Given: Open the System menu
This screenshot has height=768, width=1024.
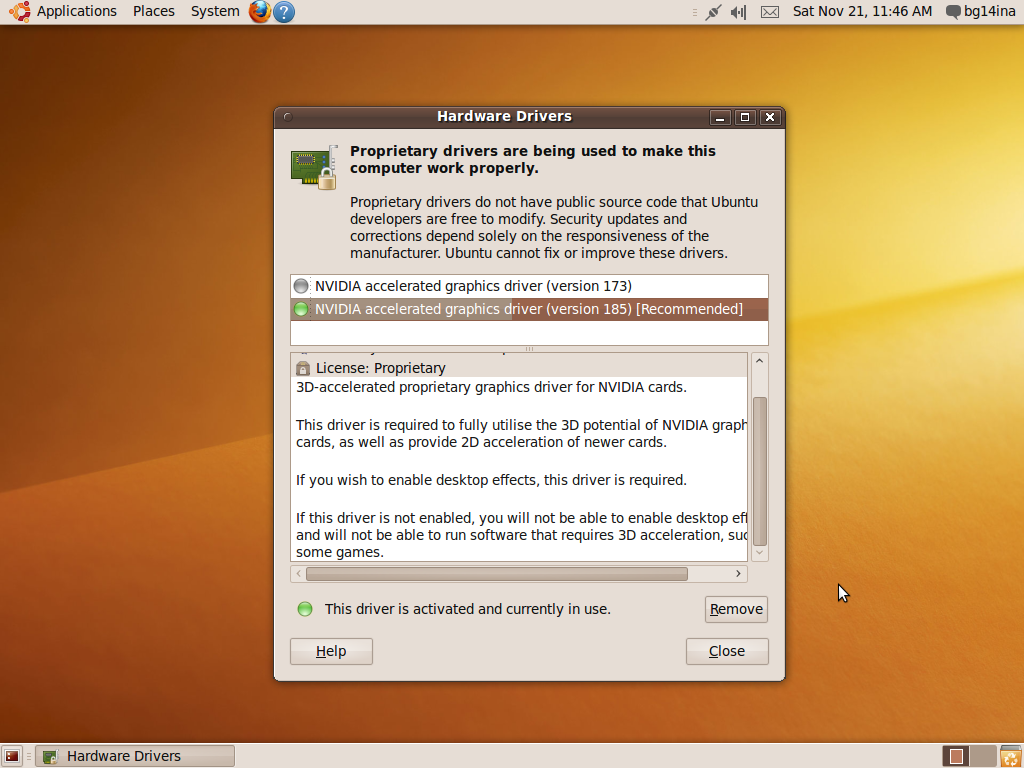Looking at the screenshot, I should coord(215,12).
